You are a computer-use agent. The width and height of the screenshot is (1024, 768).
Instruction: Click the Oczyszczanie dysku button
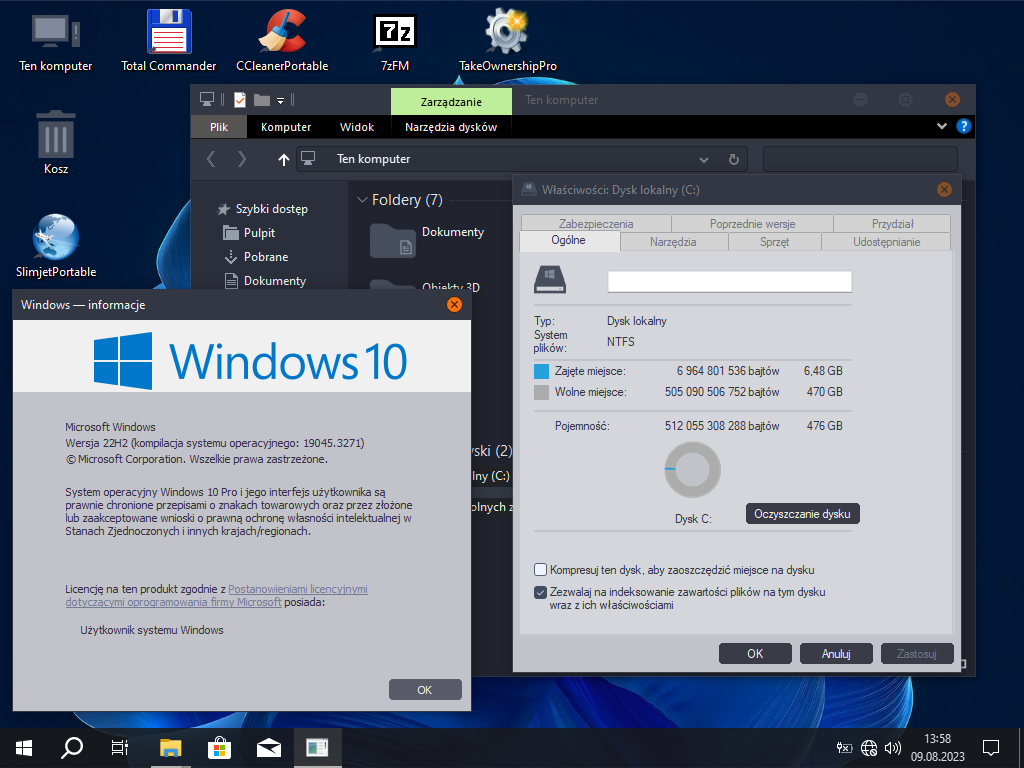[x=802, y=513]
